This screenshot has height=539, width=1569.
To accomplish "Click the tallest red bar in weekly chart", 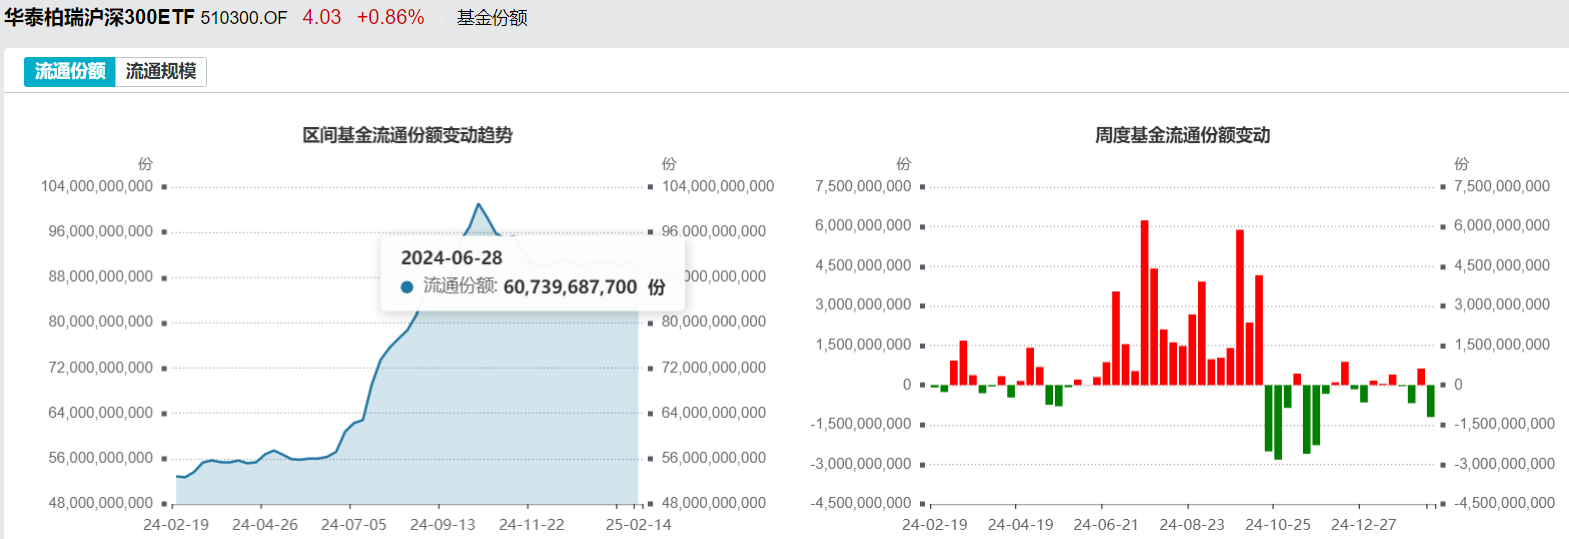I will point(1144,302).
